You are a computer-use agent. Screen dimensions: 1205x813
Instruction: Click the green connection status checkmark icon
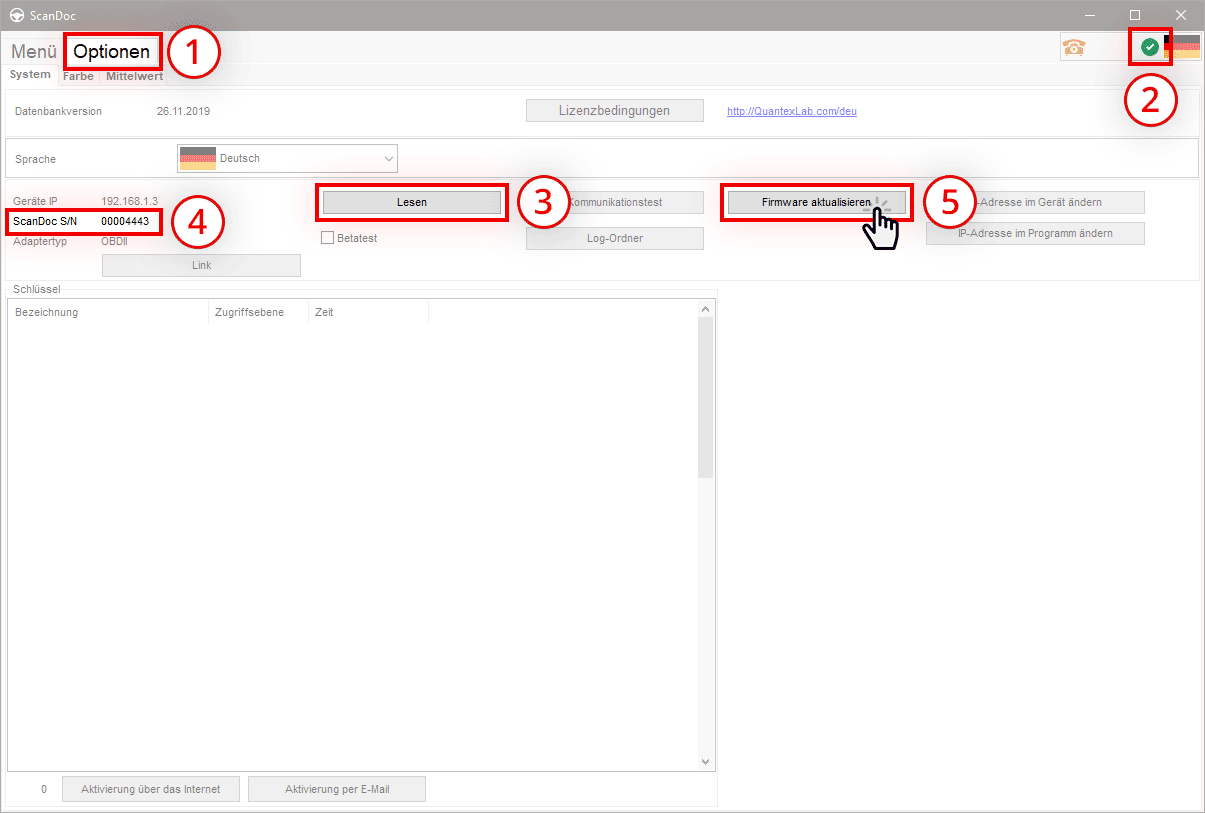(1150, 47)
